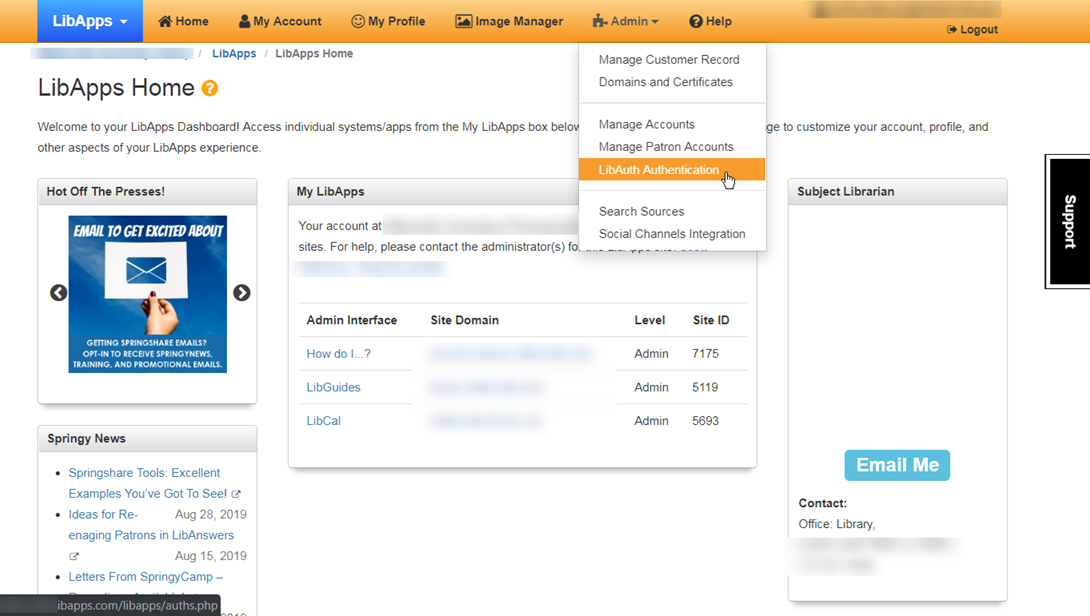Open My Account from the top navbar
The width and height of the screenshot is (1090, 616).
pyautogui.click(x=246, y=20)
